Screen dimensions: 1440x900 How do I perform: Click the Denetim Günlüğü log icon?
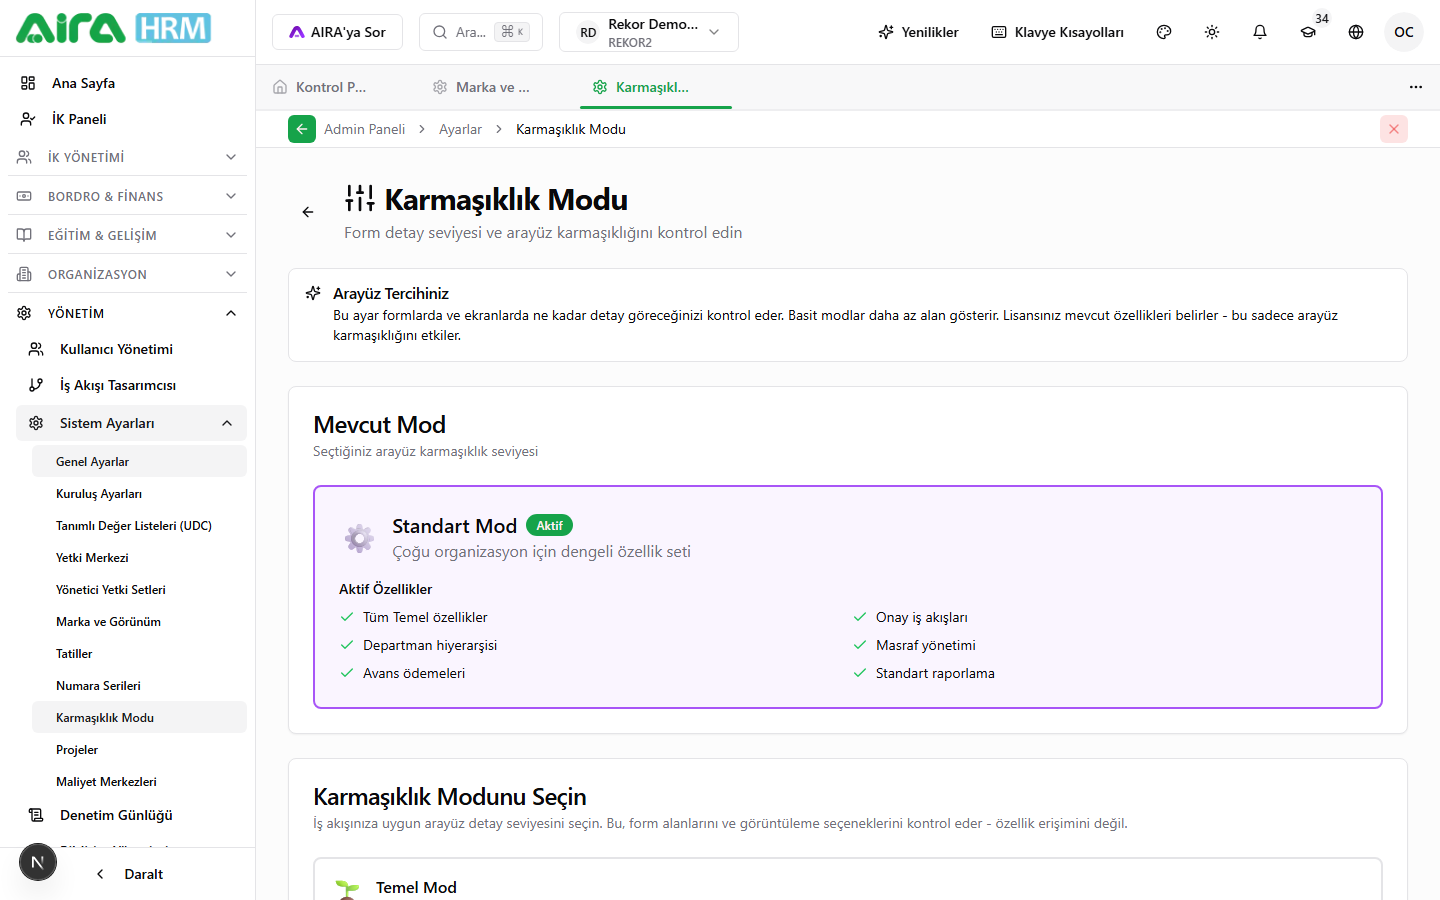(36, 815)
